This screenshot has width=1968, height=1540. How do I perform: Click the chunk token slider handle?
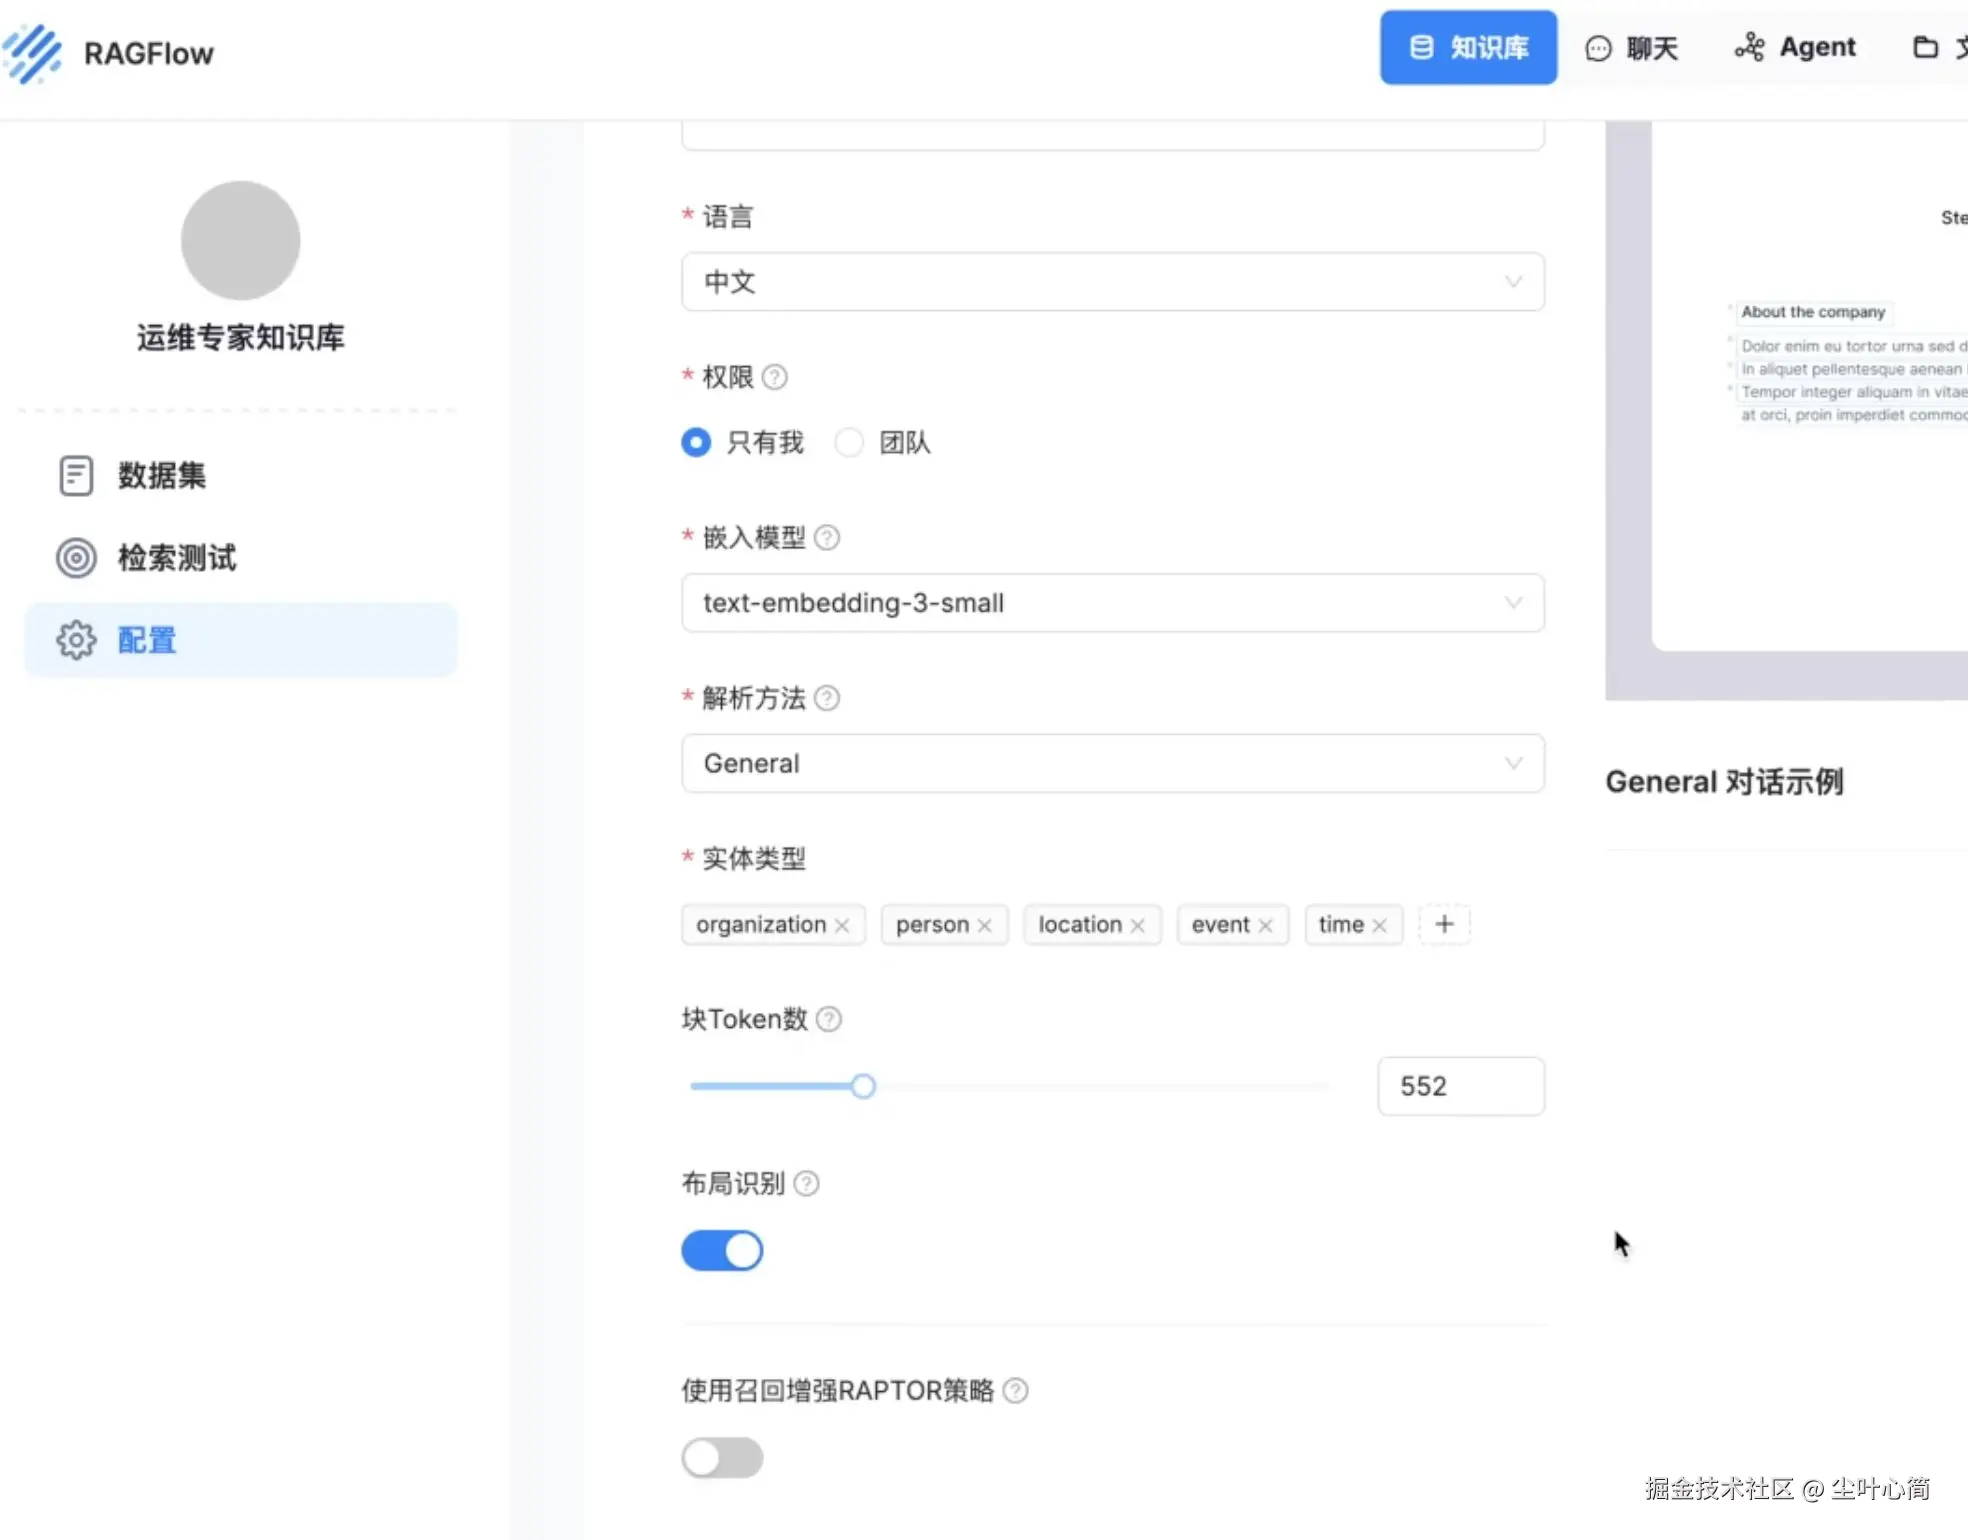863,1086
